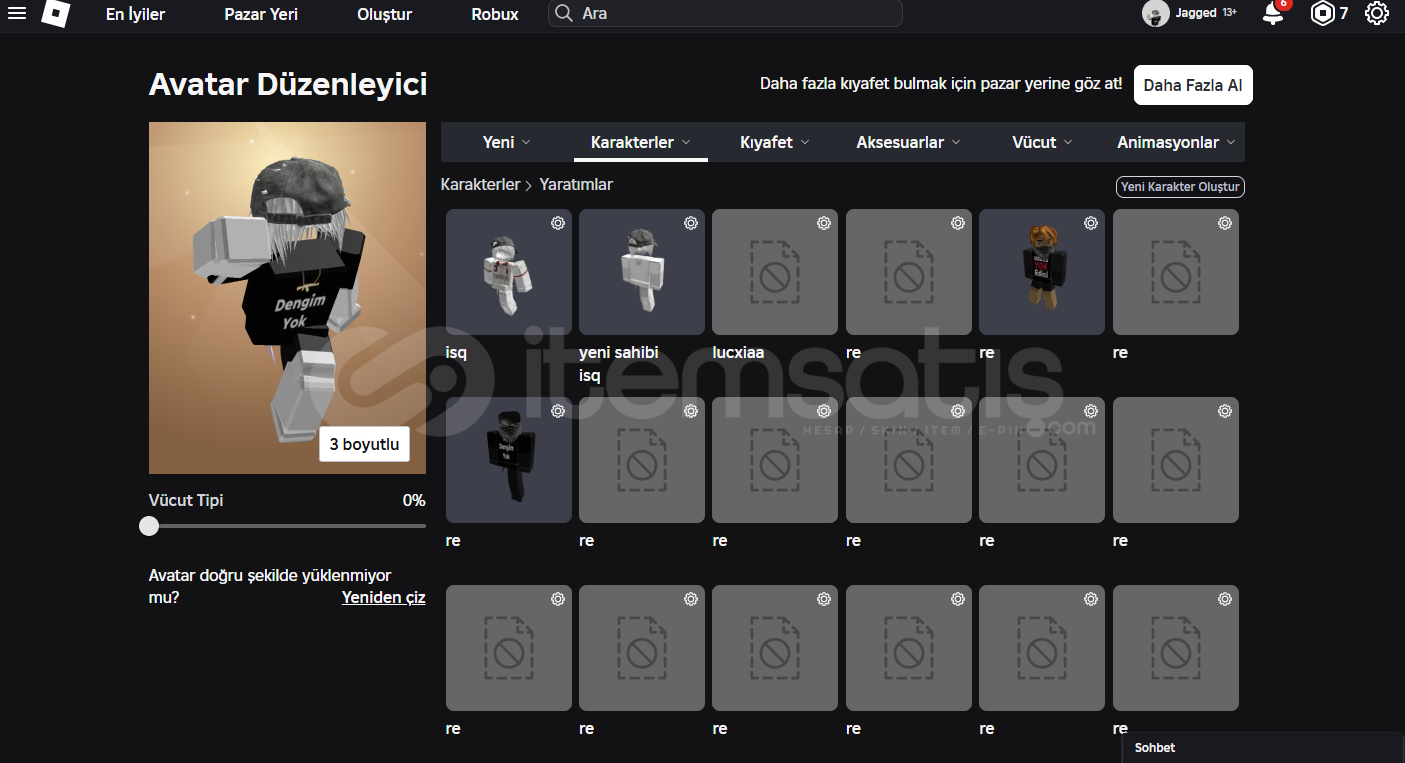1405x763 pixels.
Task: Click the Vücut Tipi slider handle
Action: click(x=149, y=526)
